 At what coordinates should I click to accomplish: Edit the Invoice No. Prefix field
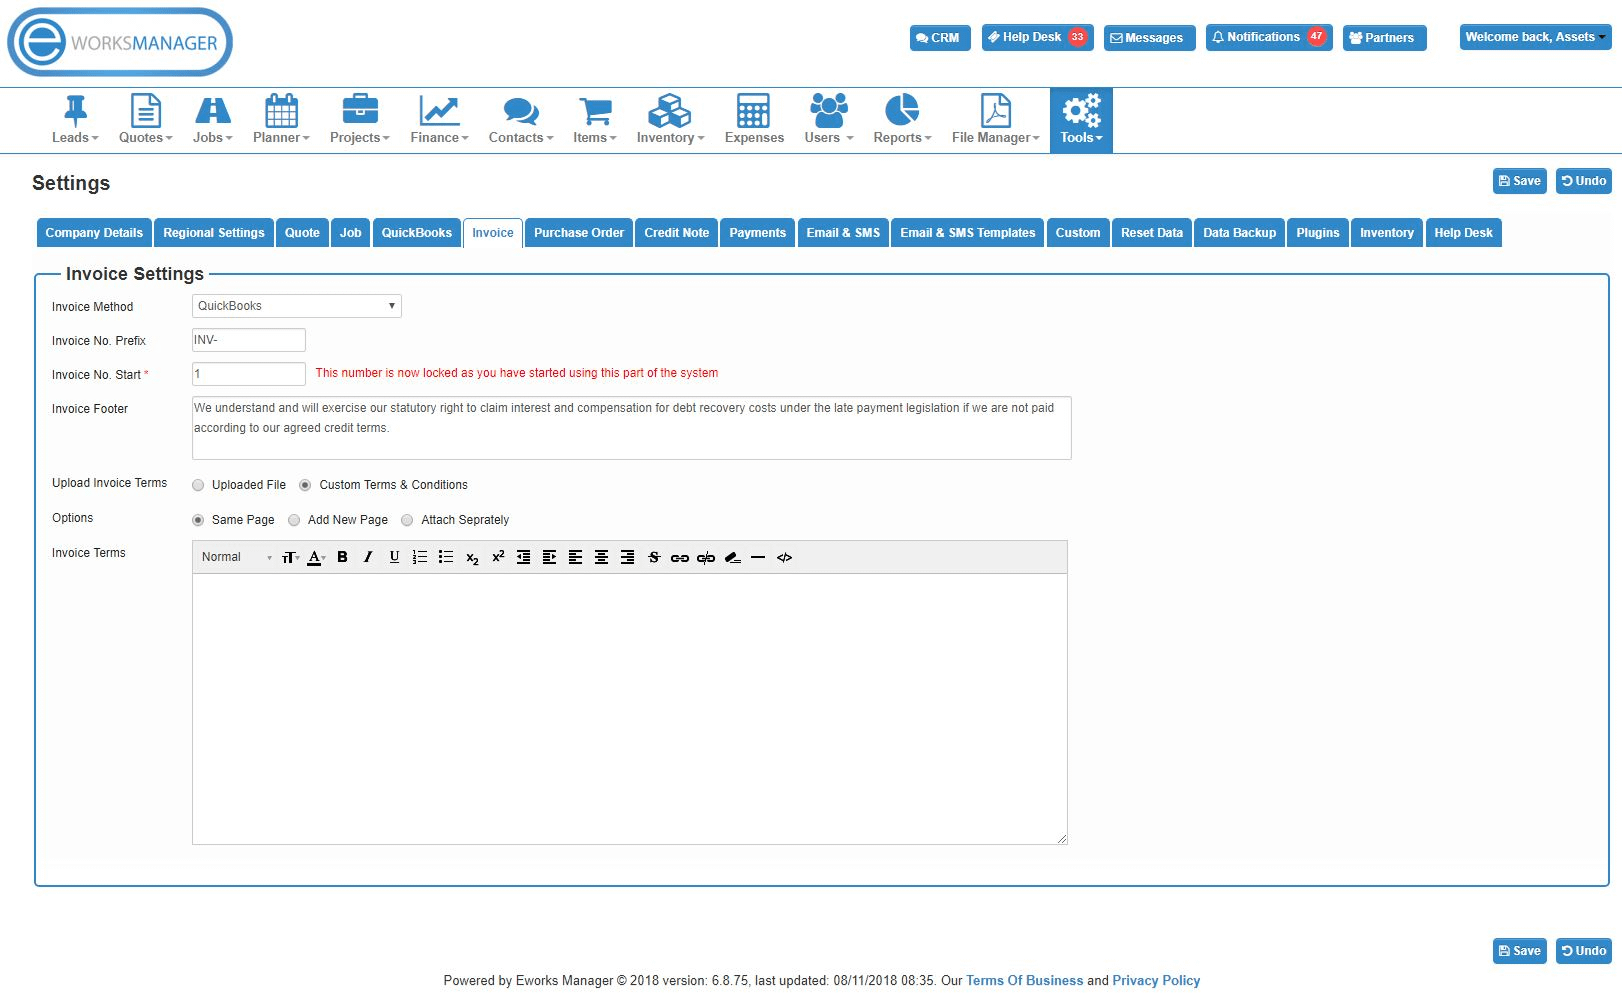(x=248, y=340)
